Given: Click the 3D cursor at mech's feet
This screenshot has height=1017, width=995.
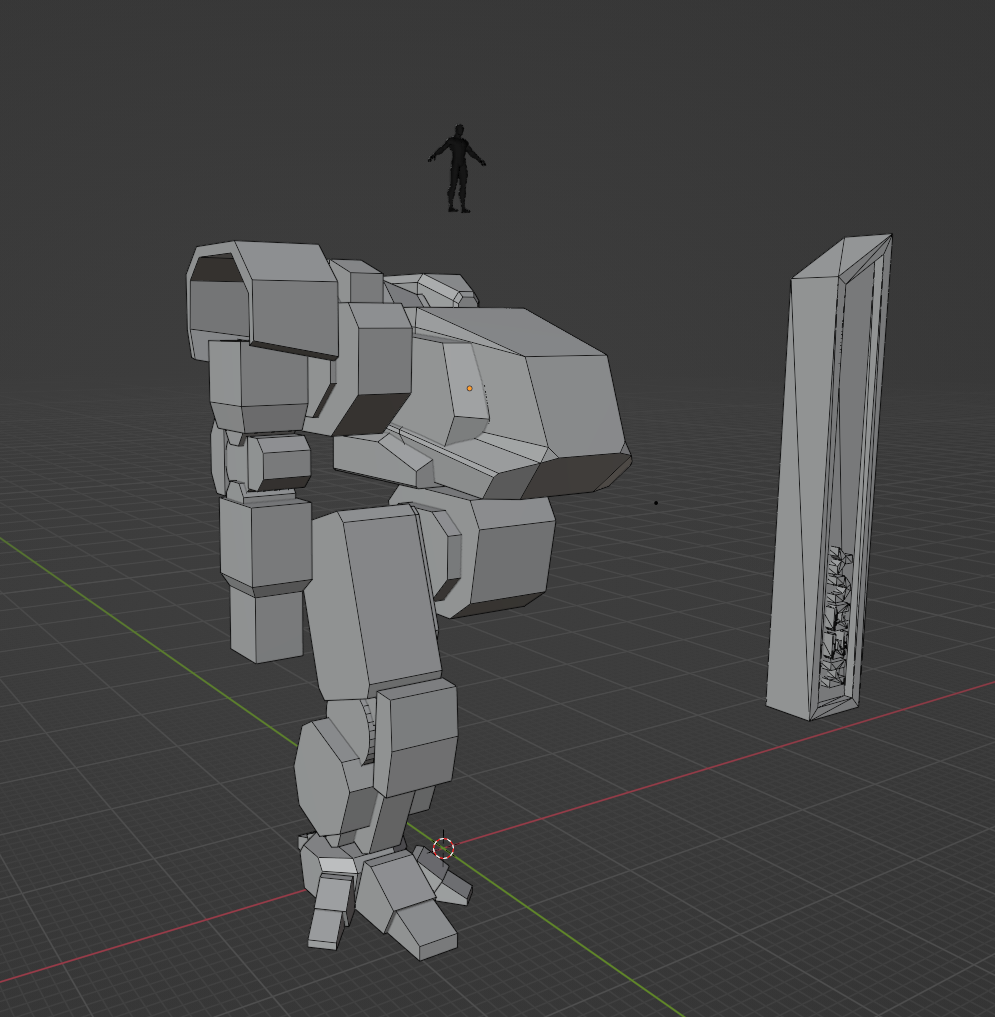Looking at the screenshot, I should tap(444, 849).
